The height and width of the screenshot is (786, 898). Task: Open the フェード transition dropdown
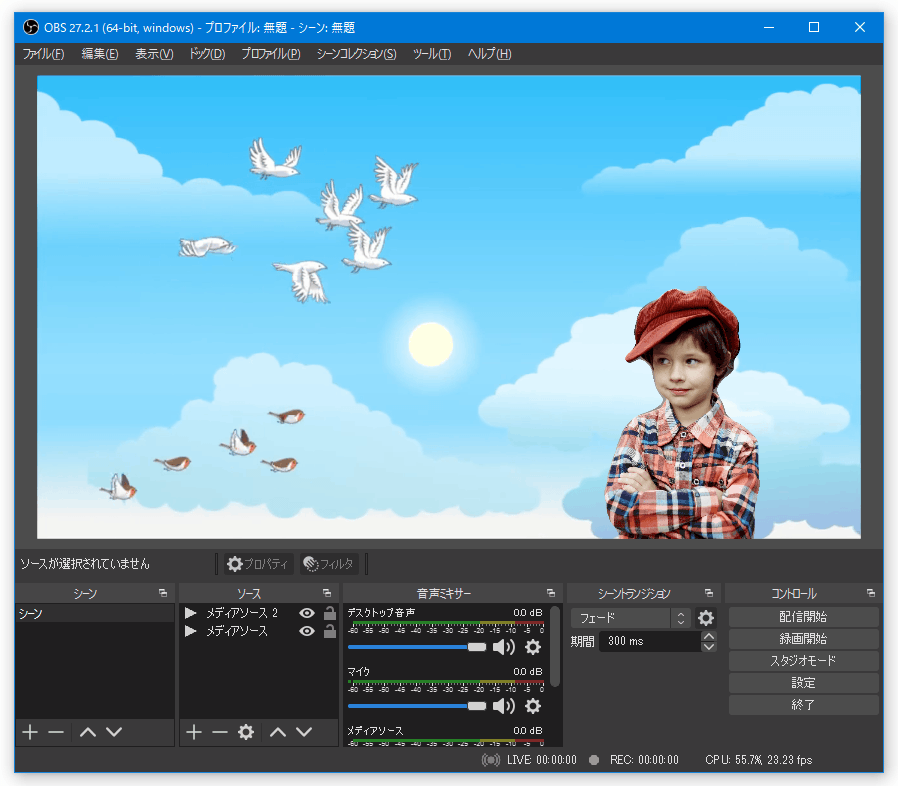pos(631,618)
